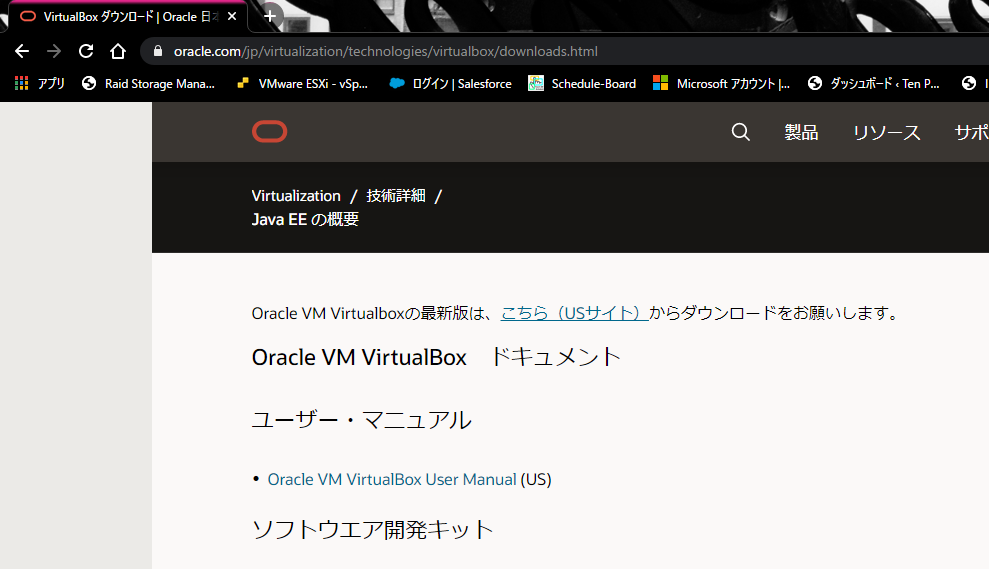Go back to the previous page

(22, 51)
